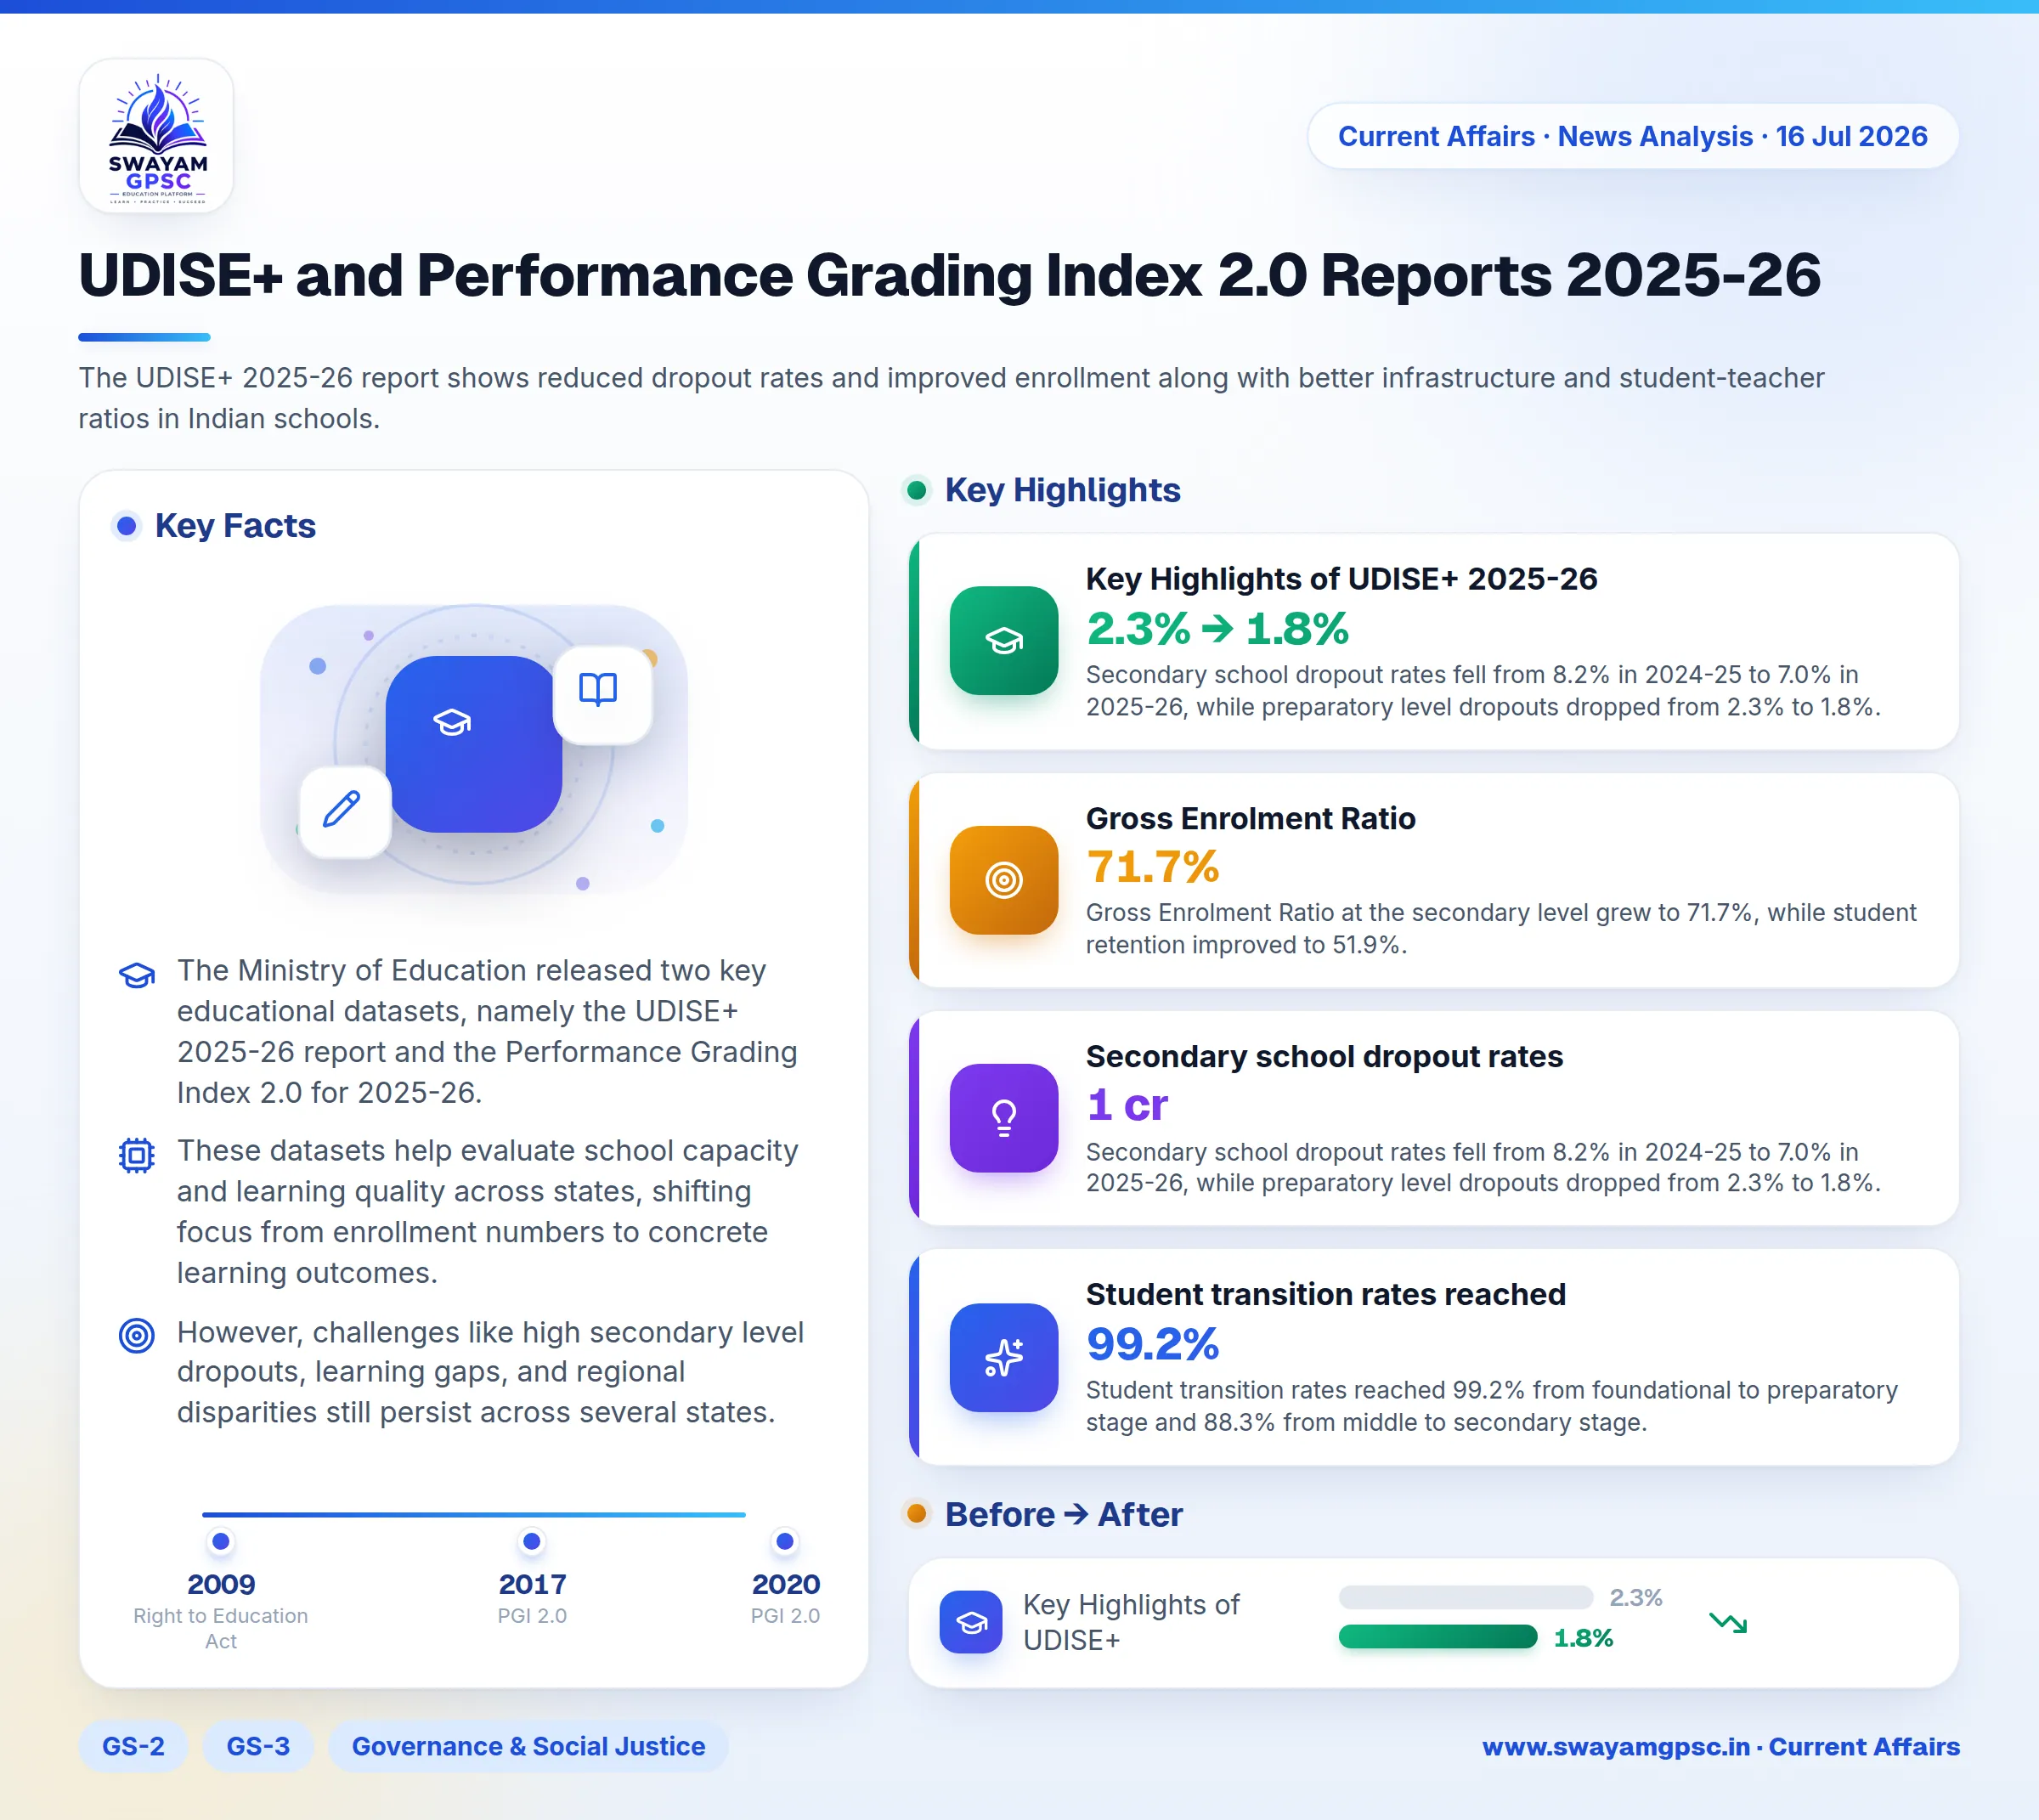Click the 'Right to Education Act' timeline label
The width and height of the screenshot is (2039, 1820).
tap(221, 1628)
